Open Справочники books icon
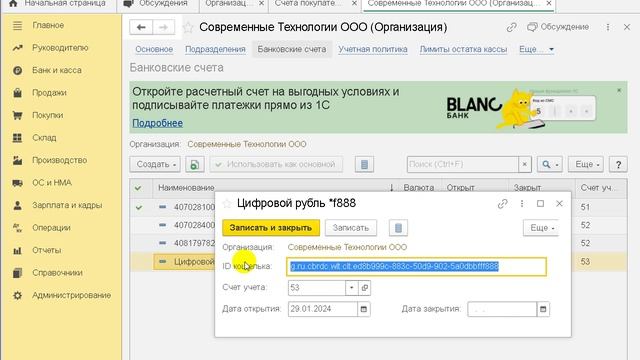The width and height of the screenshot is (640, 360). click(x=17, y=273)
